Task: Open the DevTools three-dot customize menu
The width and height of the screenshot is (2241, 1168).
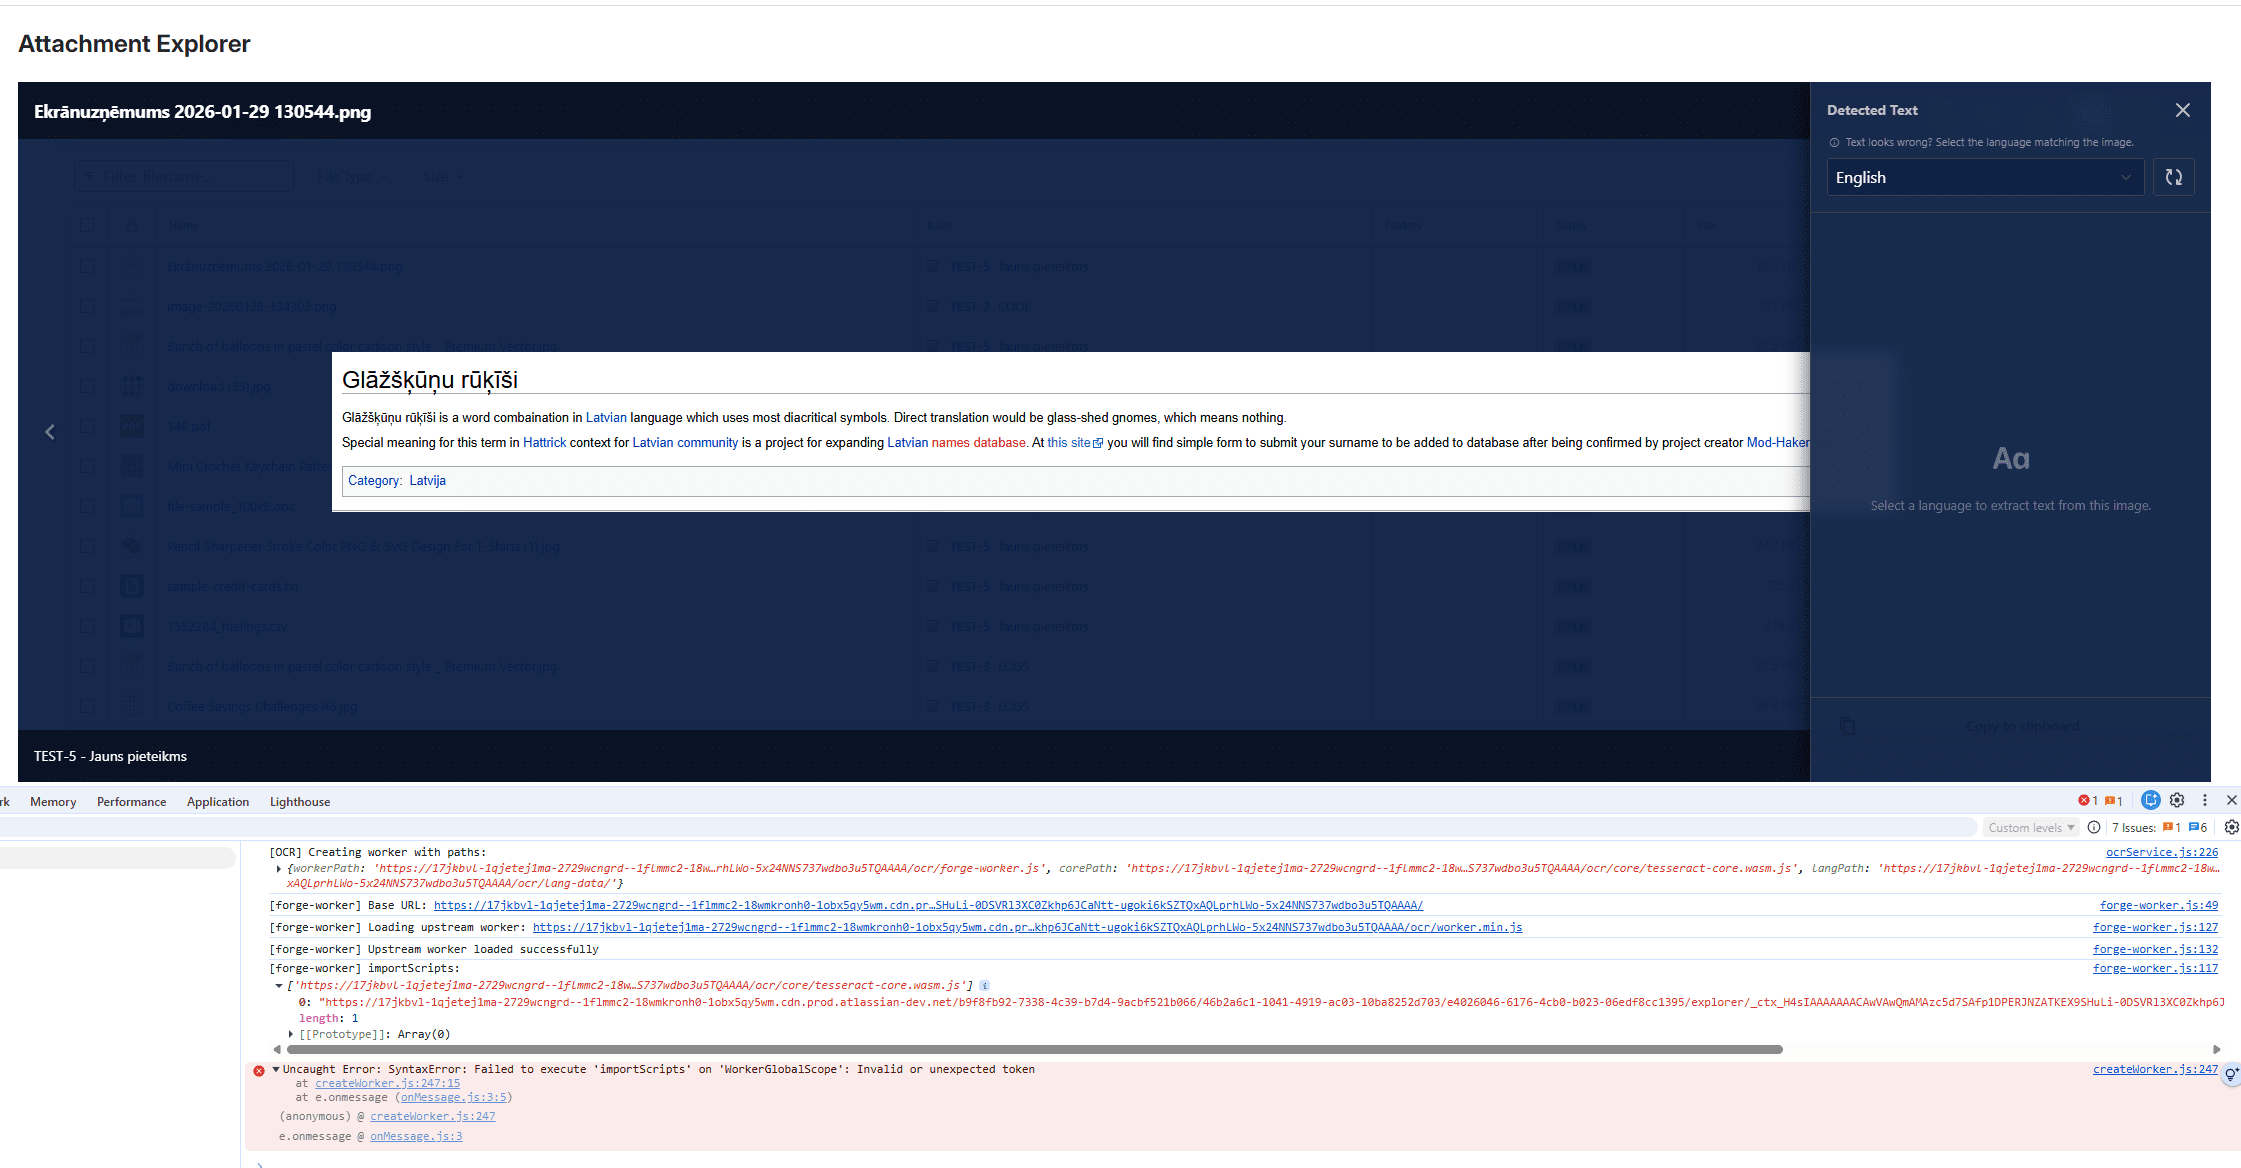Action: pyautogui.click(x=2204, y=800)
